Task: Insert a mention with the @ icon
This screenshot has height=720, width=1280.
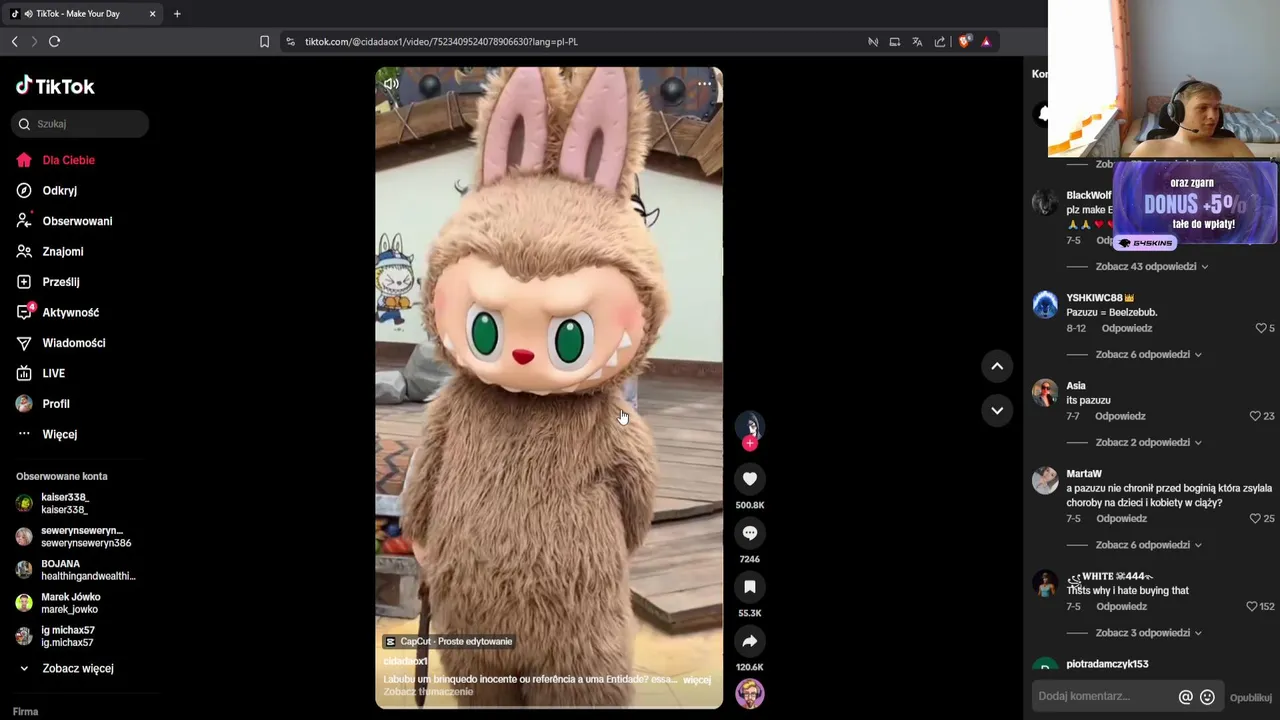Action: tap(1186, 697)
